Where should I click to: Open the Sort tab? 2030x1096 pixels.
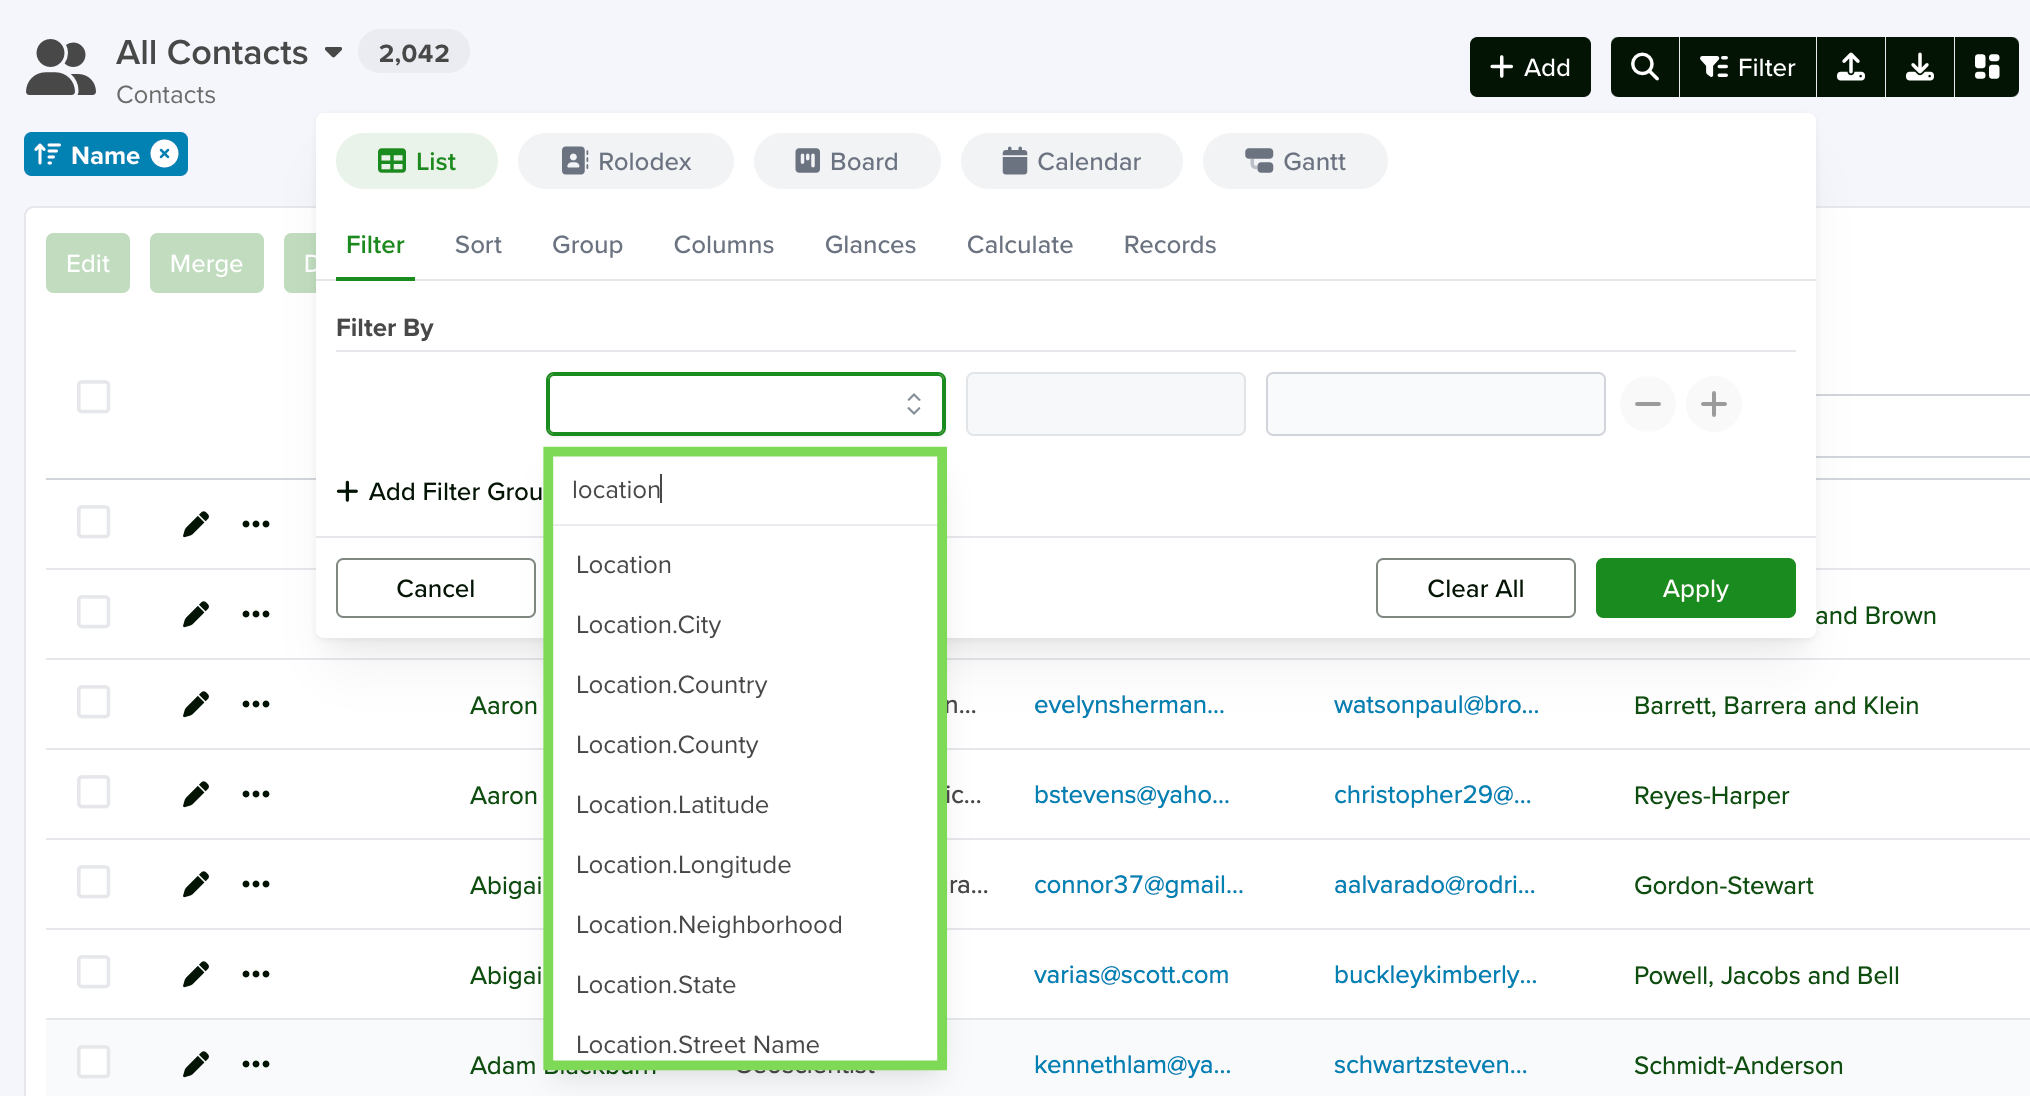(x=478, y=245)
